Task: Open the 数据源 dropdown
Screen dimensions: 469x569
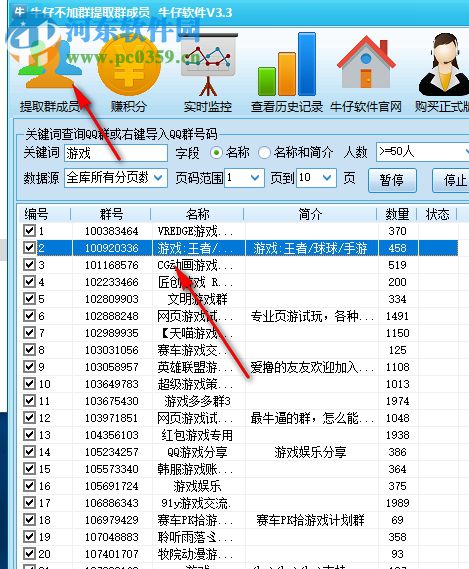Action: click(116, 178)
